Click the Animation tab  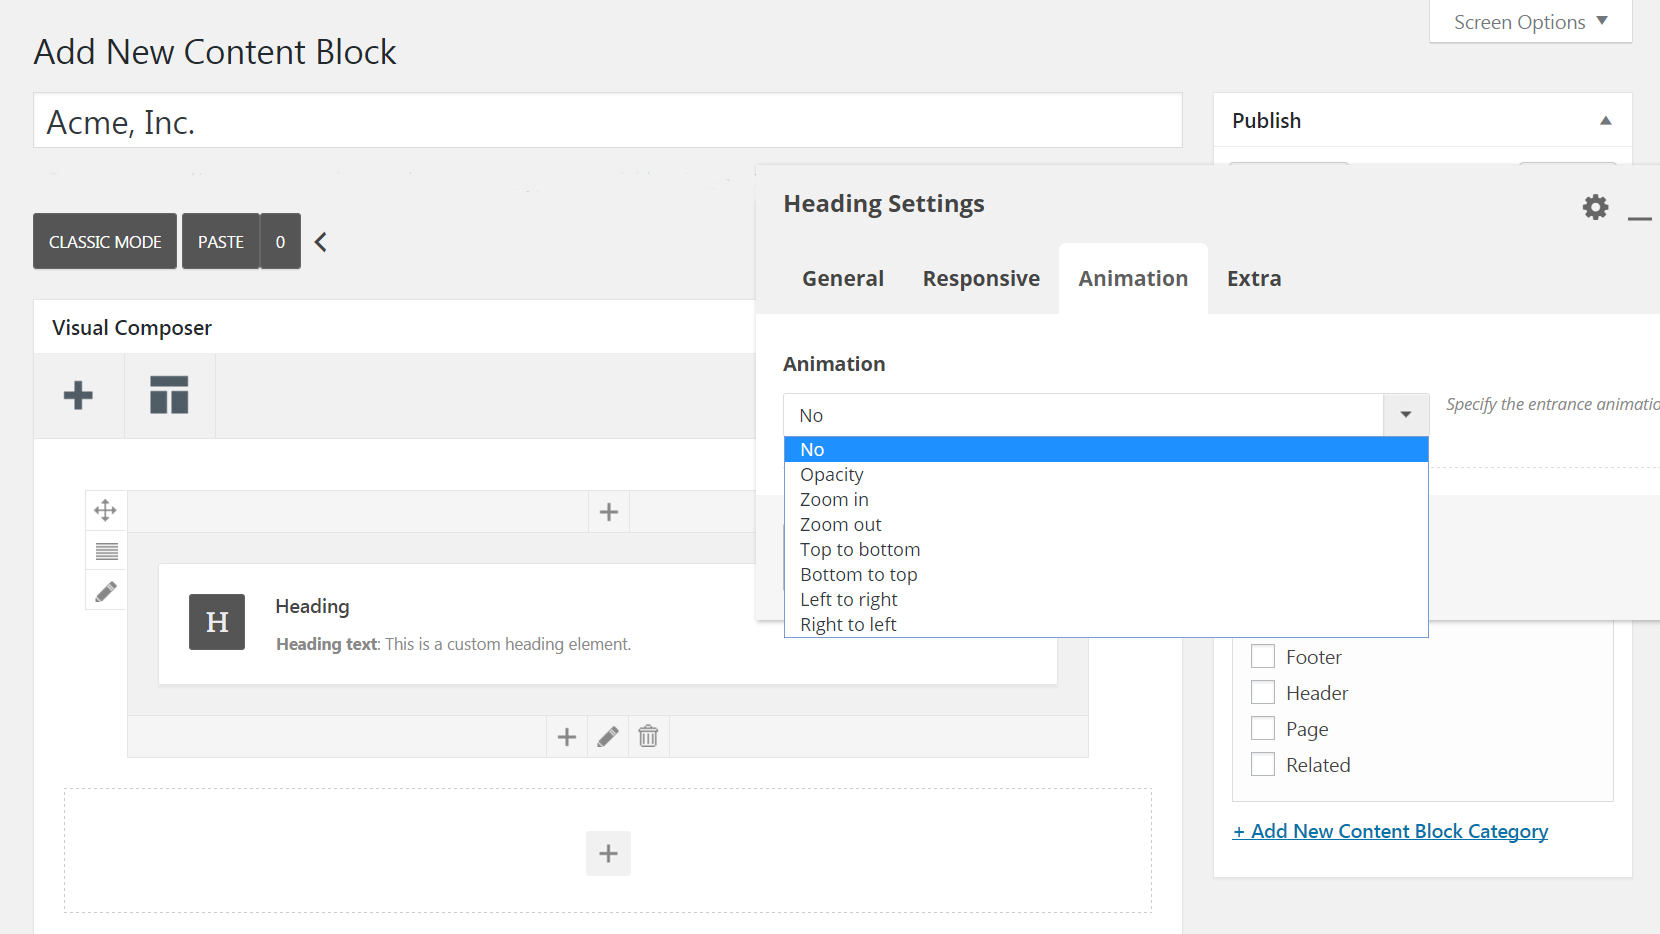click(x=1133, y=279)
